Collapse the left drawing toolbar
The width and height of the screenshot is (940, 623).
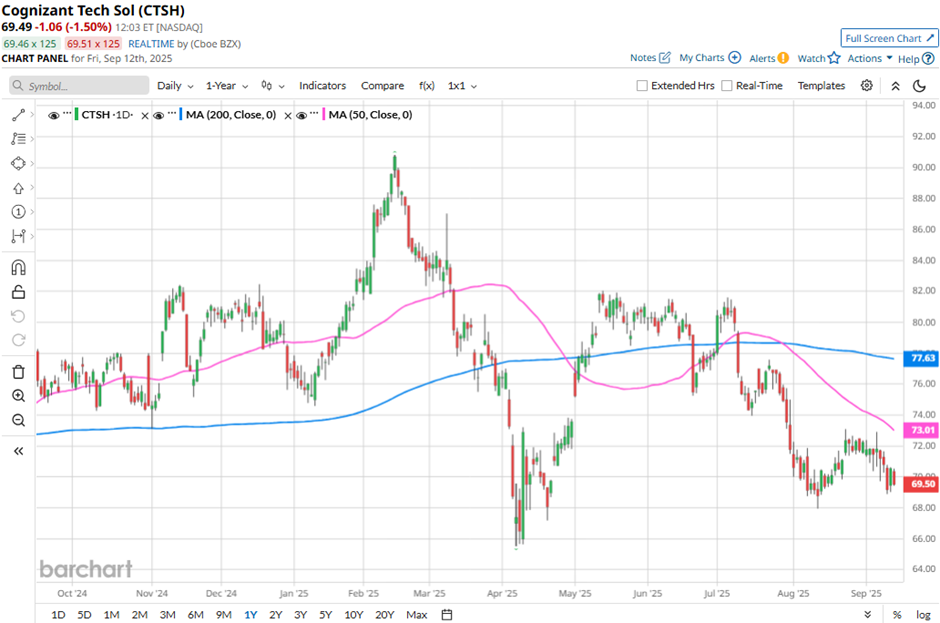click(19, 451)
